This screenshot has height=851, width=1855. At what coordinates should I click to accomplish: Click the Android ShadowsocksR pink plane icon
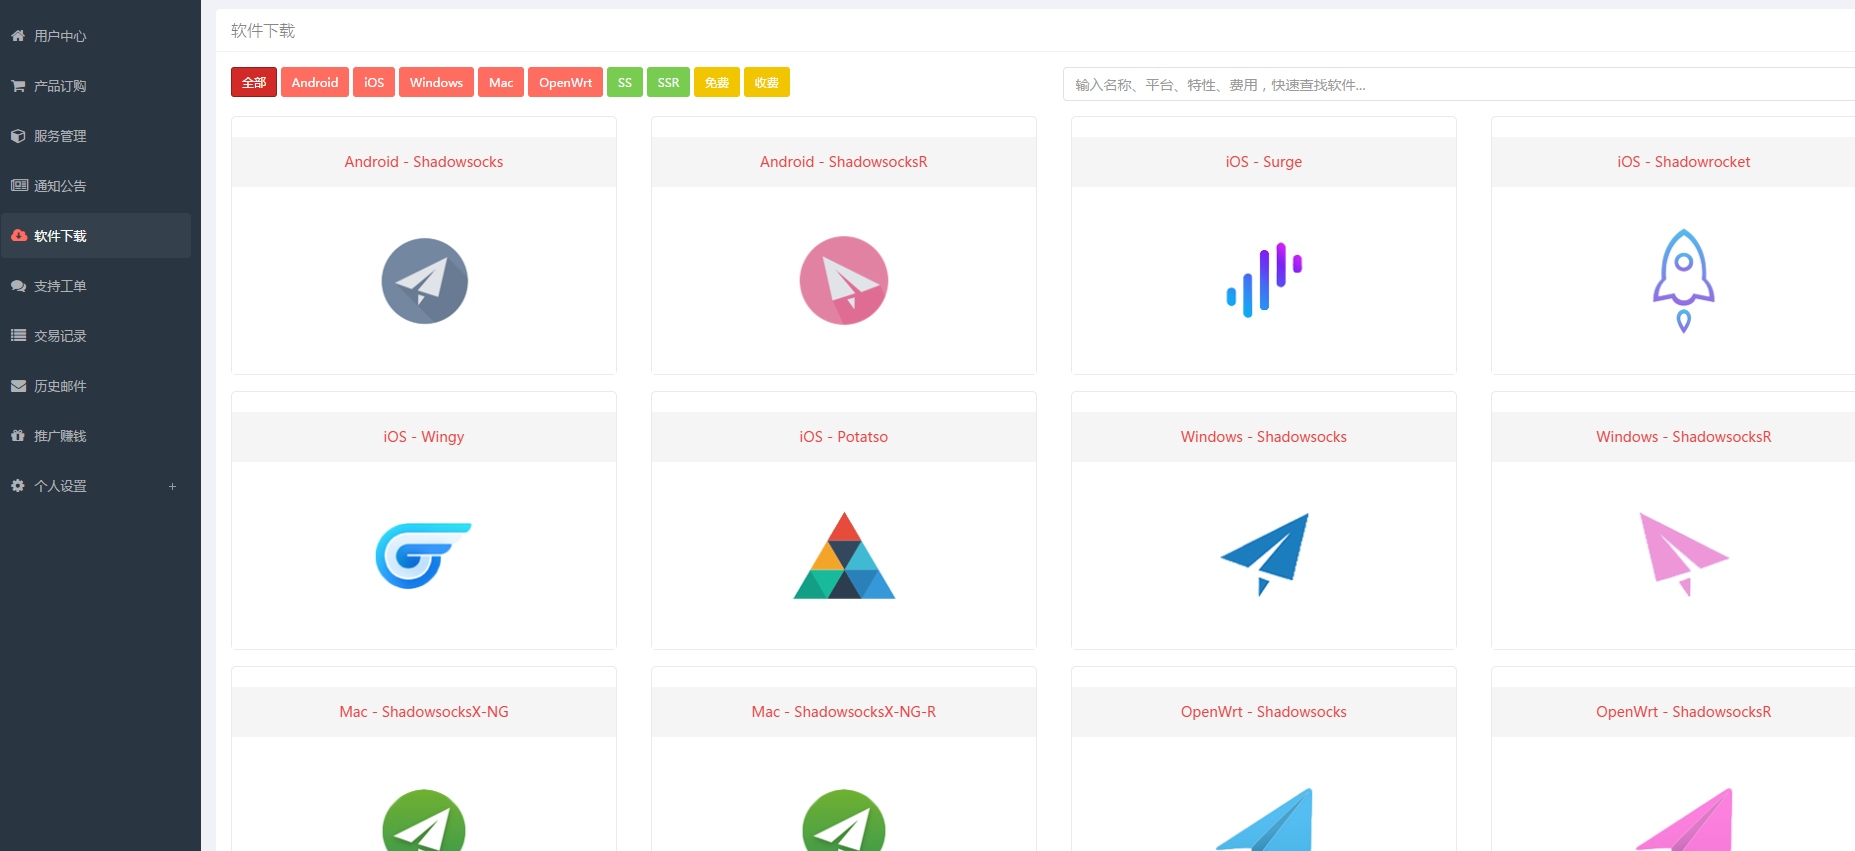(844, 281)
